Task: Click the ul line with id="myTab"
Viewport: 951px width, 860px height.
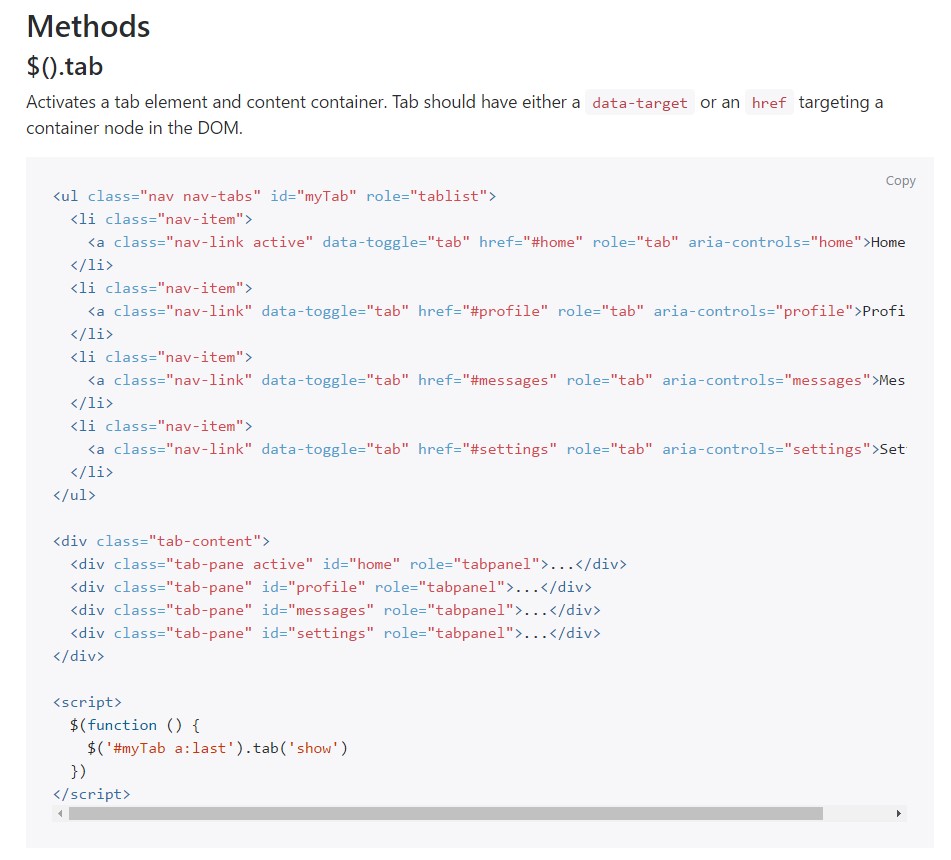Action: [275, 196]
